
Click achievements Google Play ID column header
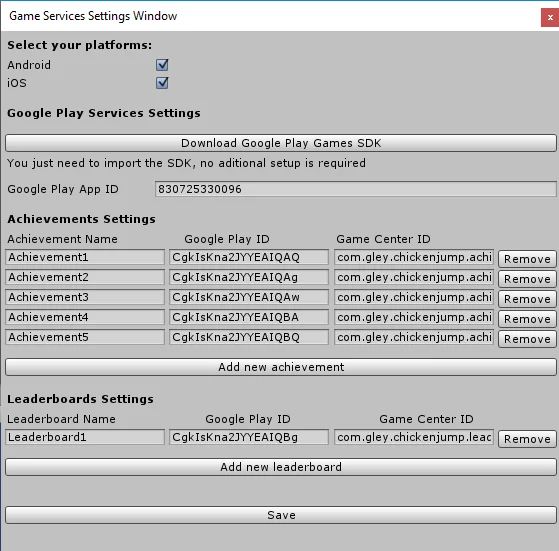(x=227, y=239)
